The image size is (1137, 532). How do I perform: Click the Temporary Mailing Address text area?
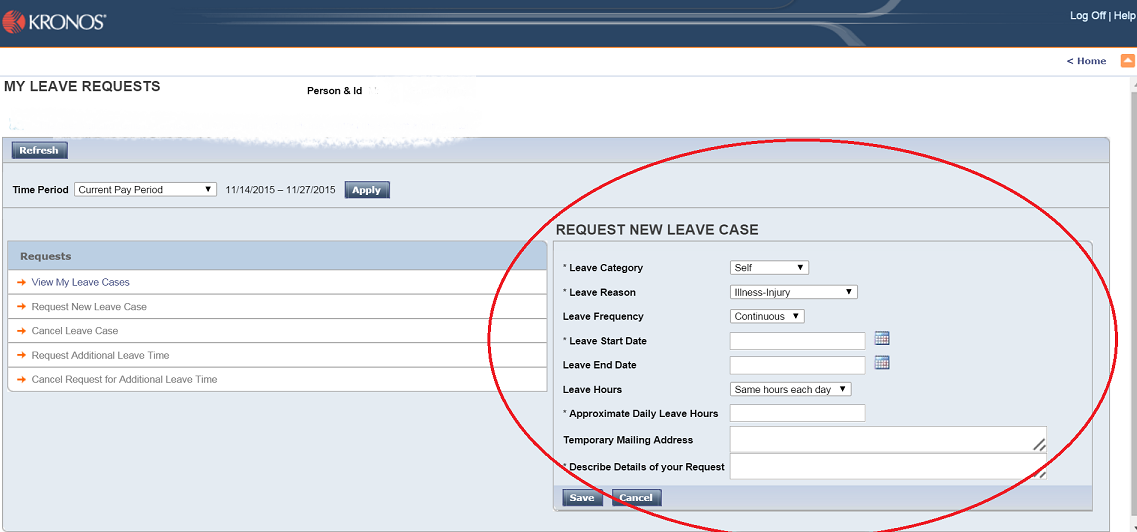pos(888,439)
